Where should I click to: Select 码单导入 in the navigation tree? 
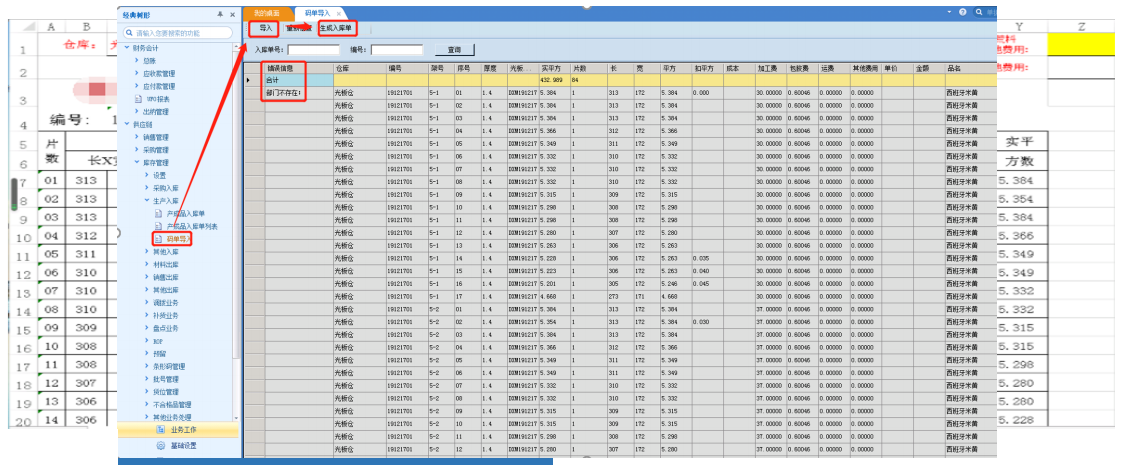tap(178, 239)
